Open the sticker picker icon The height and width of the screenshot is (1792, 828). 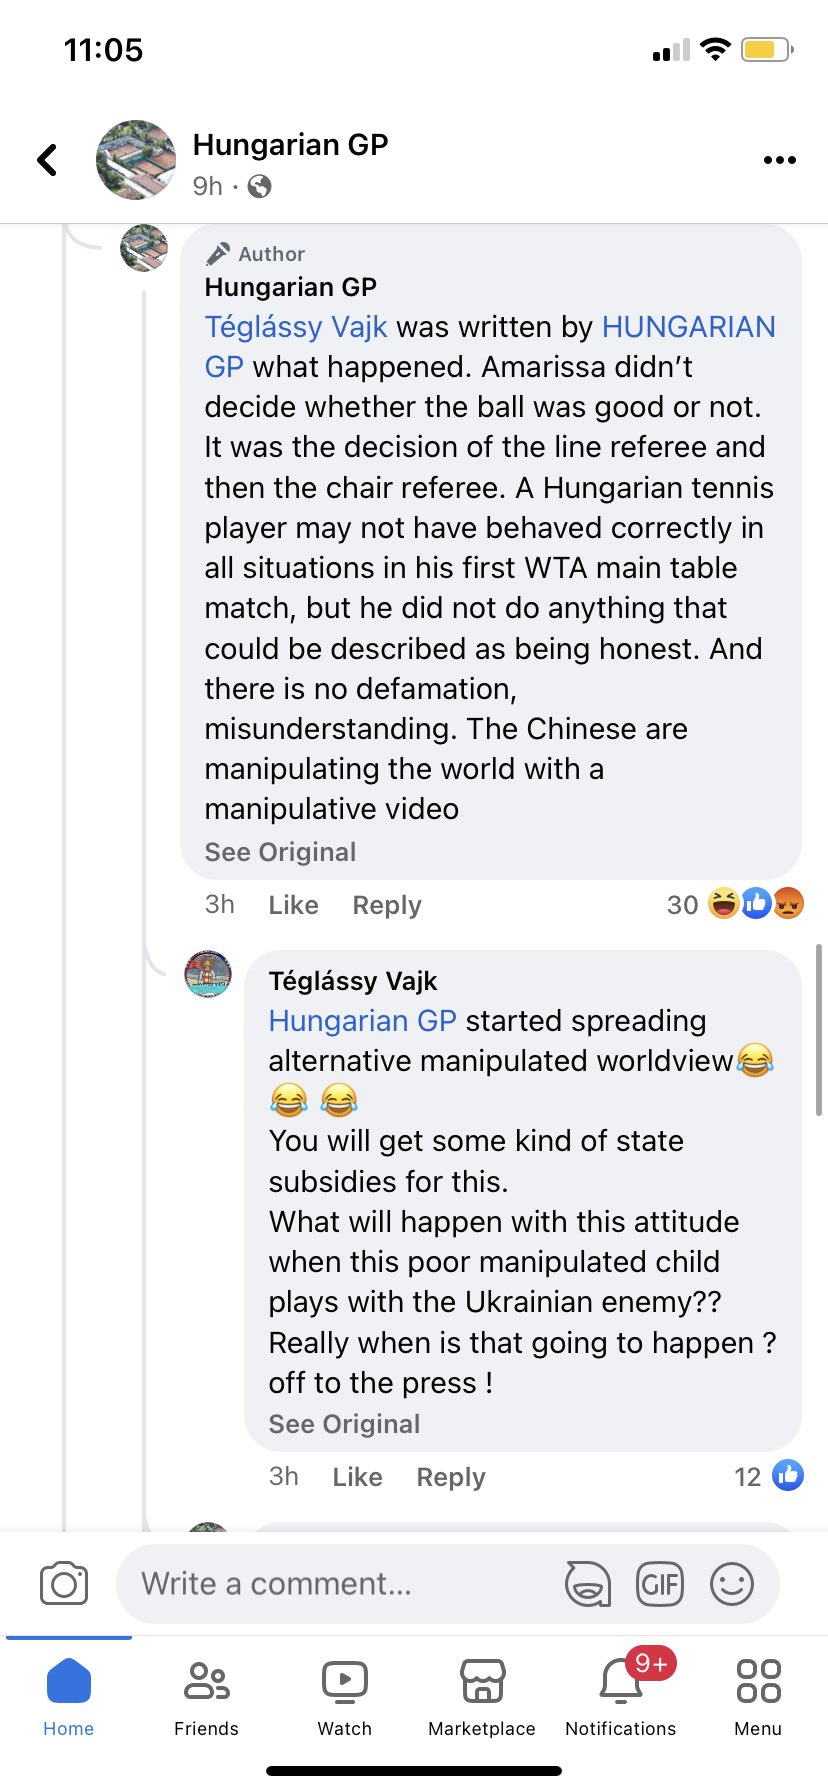tap(588, 1584)
